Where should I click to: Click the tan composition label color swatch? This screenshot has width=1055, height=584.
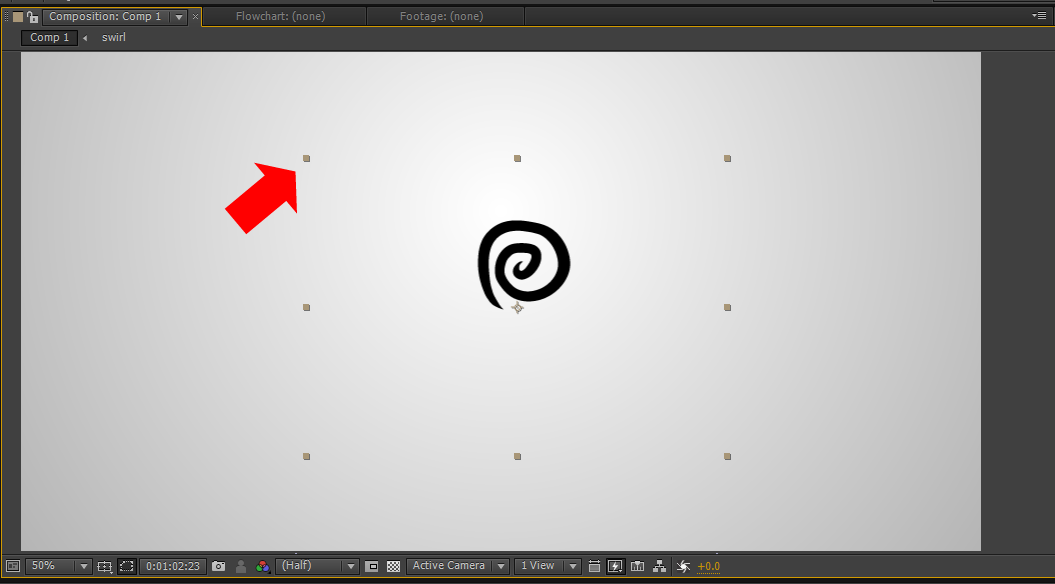[x=18, y=17]
